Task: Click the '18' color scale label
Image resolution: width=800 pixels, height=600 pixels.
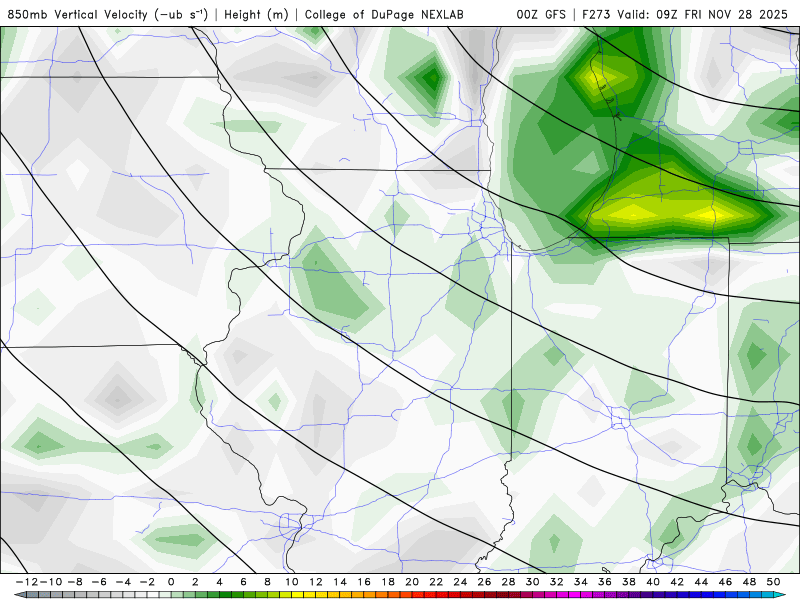Action: [x=388, y=582]
